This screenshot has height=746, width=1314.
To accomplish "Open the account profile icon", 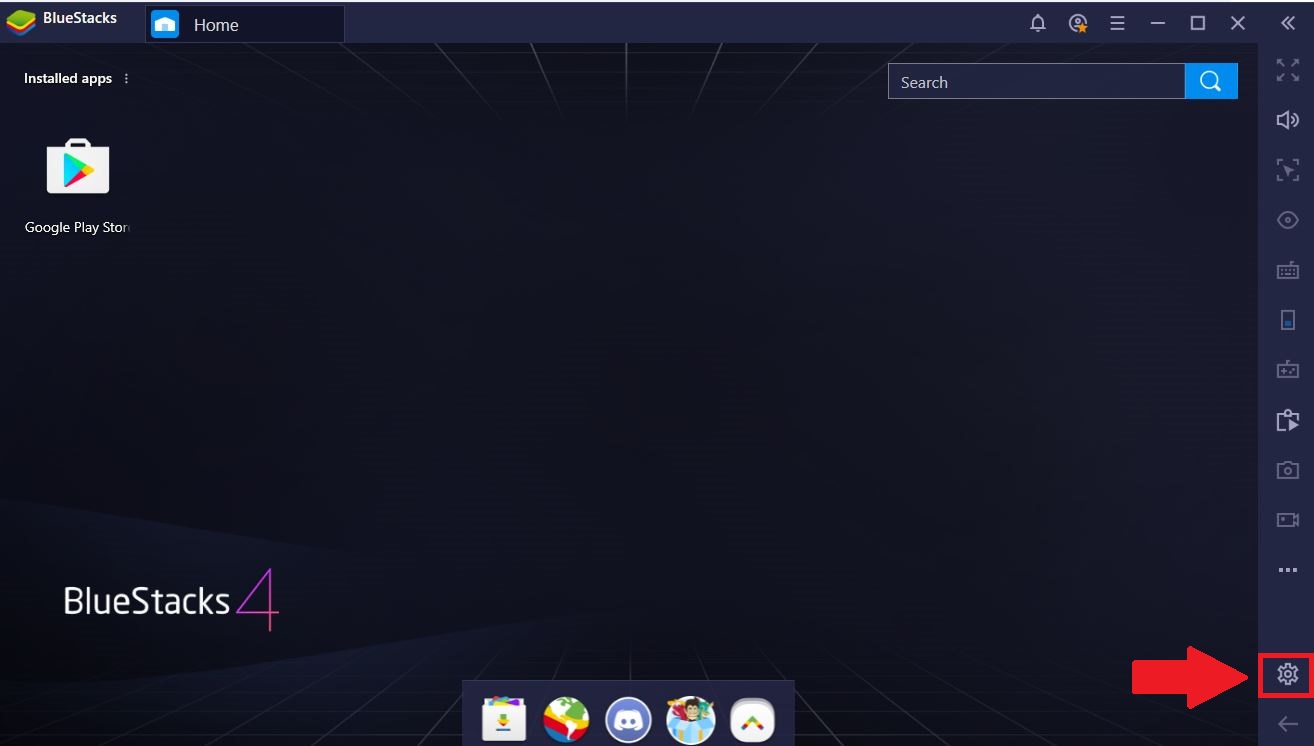I will (1078, 24).
